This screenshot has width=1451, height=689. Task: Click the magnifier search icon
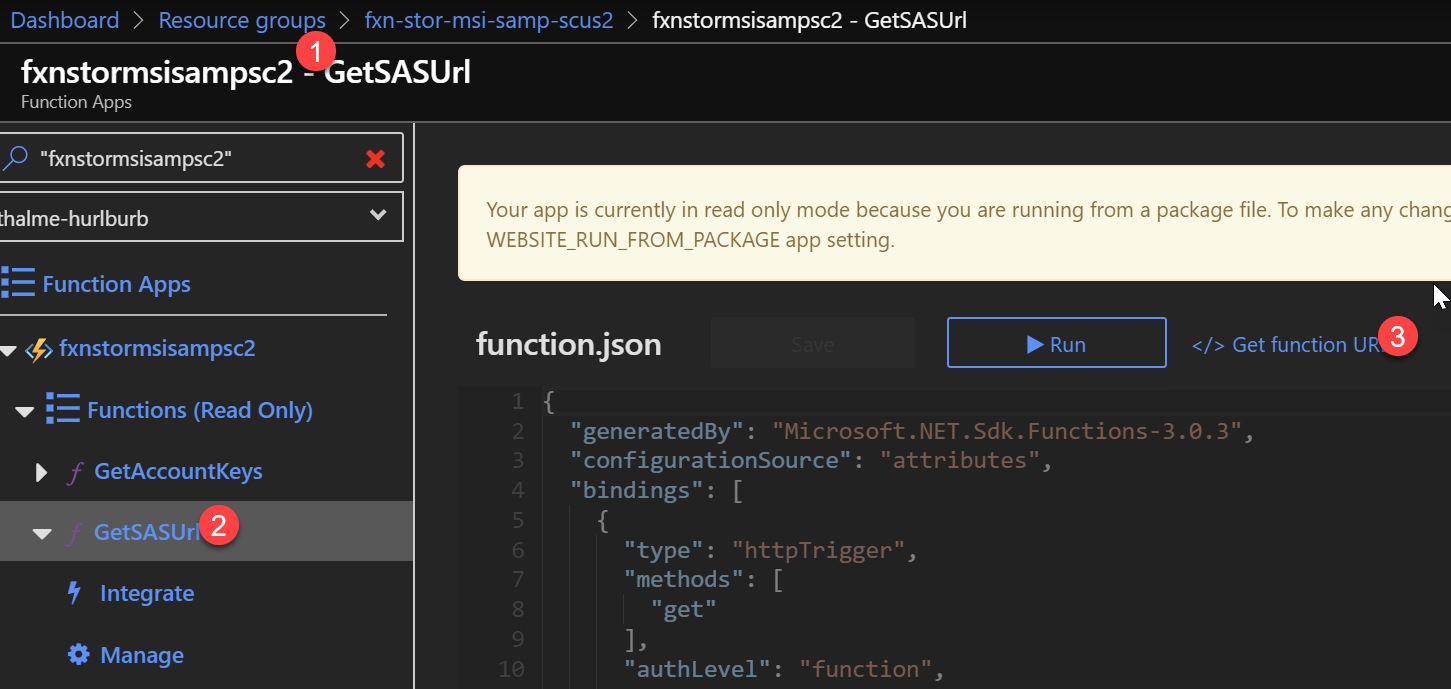pyautogui.click(x=16, y=157)
